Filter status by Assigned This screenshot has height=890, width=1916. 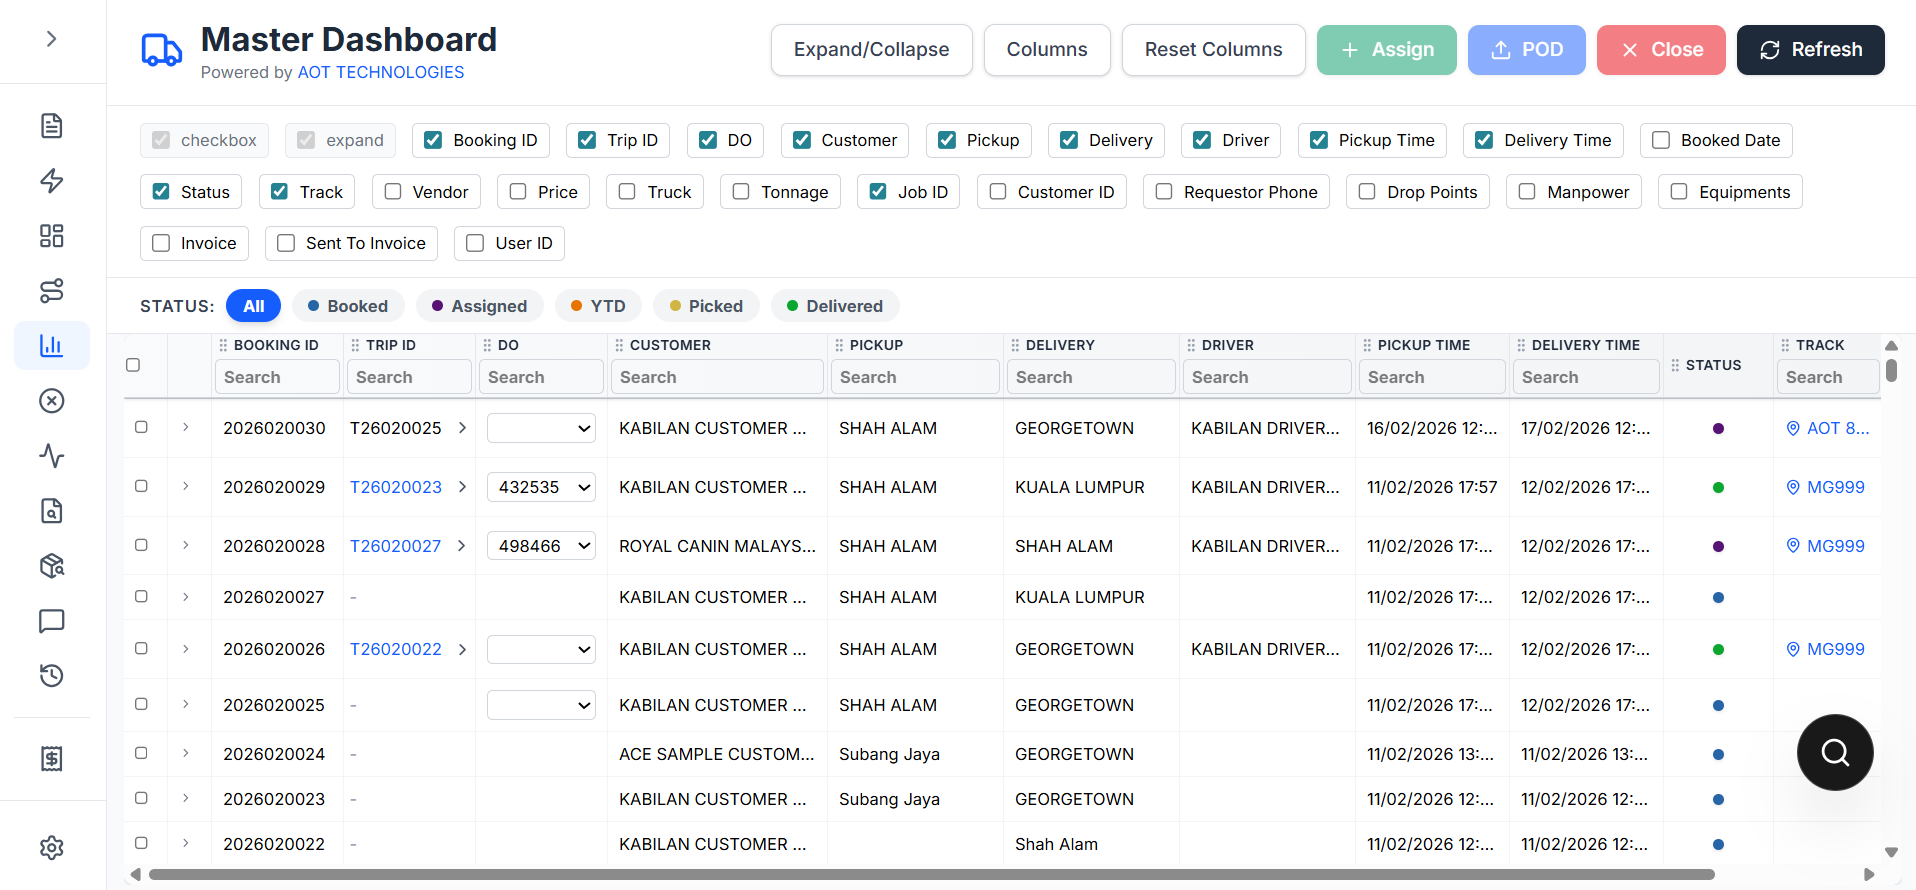[x=479, y=306]
